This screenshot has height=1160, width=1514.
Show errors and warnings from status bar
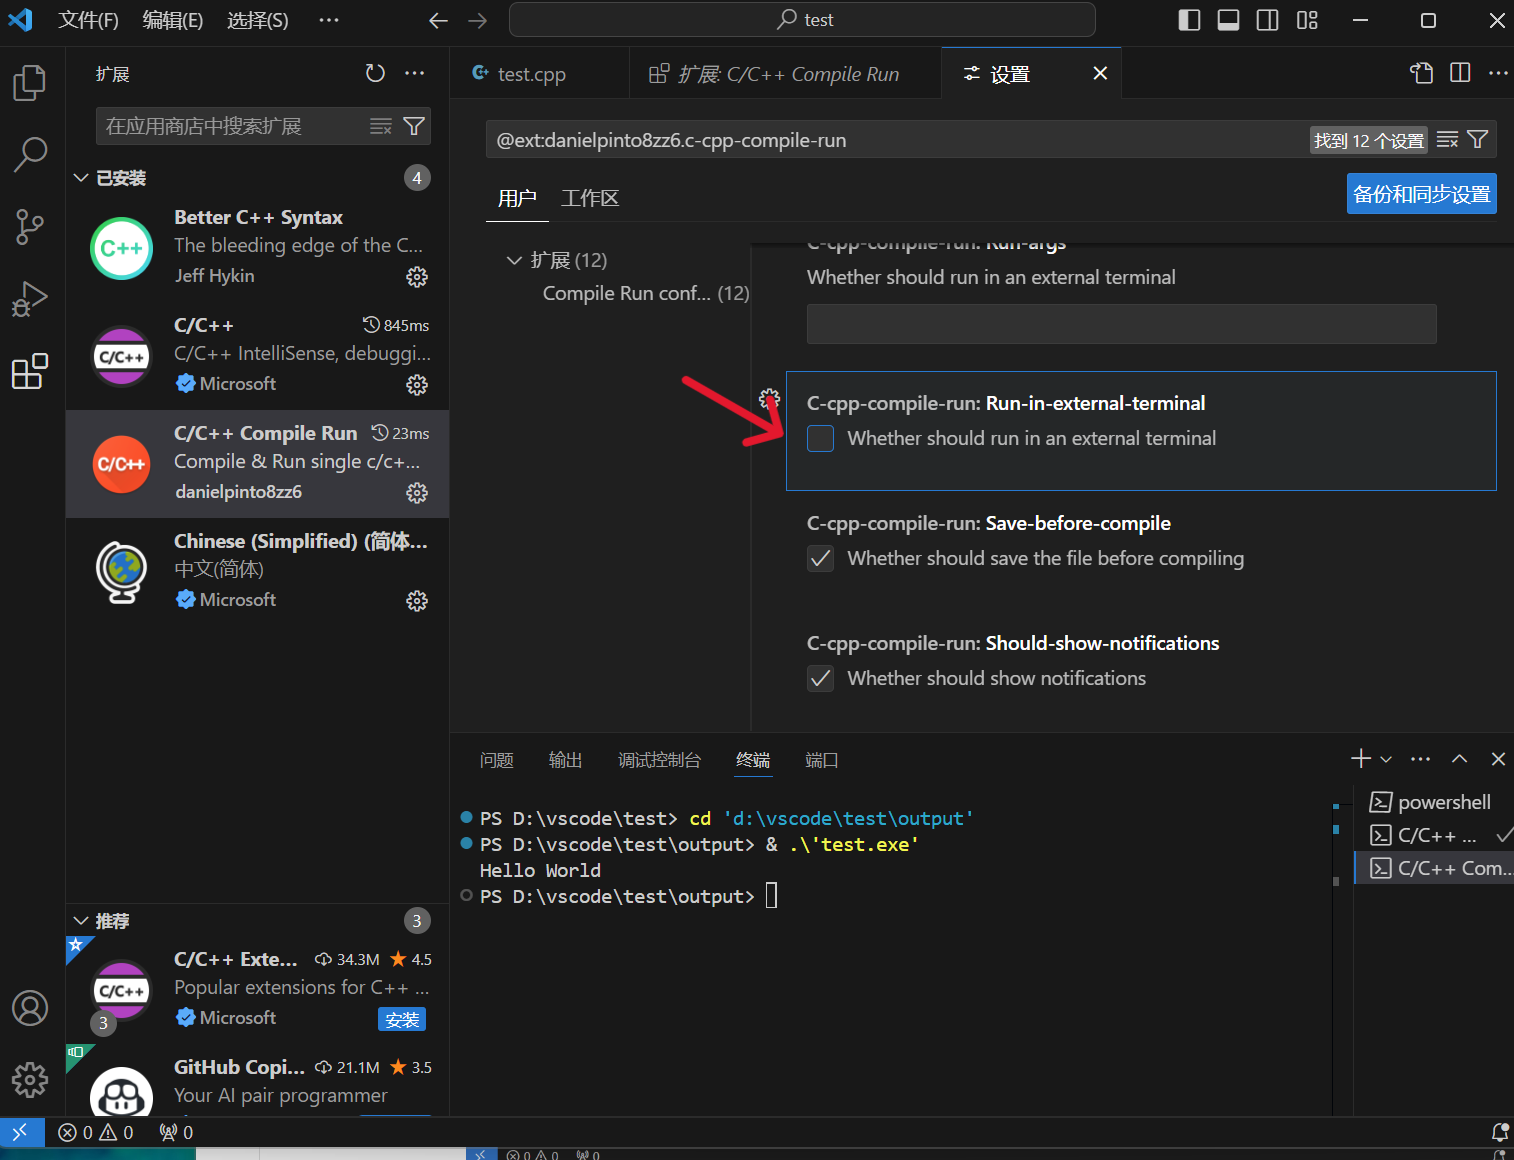(x=96, y=1132)
